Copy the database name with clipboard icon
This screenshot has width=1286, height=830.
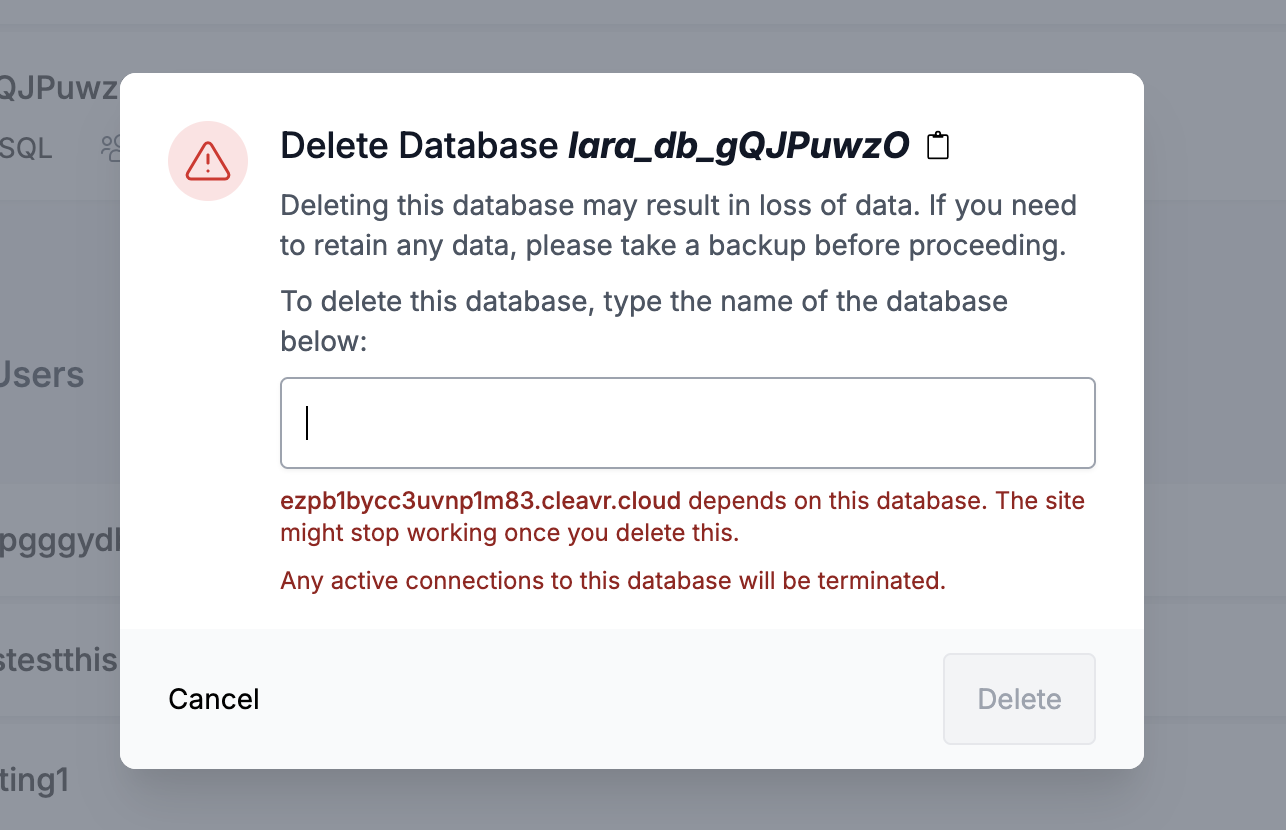(x=937, y=146)
